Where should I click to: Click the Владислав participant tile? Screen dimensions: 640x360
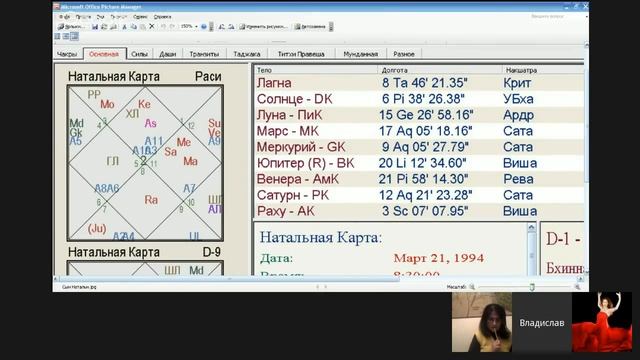542,322
